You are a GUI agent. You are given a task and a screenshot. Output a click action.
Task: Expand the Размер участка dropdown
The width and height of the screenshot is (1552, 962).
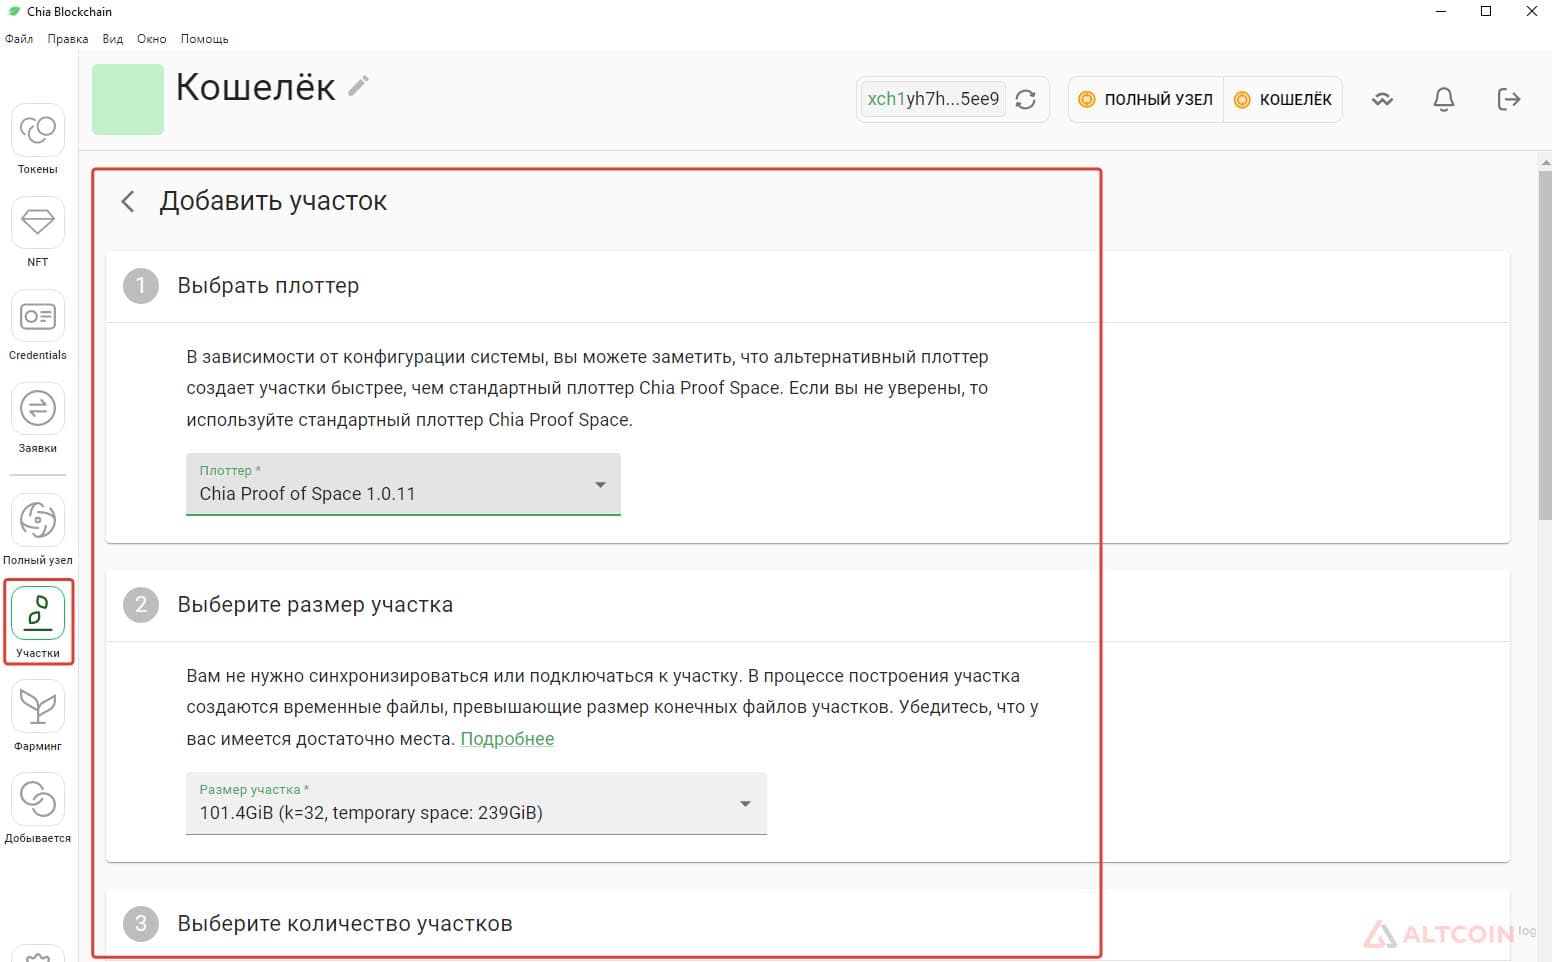tap(476, 804)
